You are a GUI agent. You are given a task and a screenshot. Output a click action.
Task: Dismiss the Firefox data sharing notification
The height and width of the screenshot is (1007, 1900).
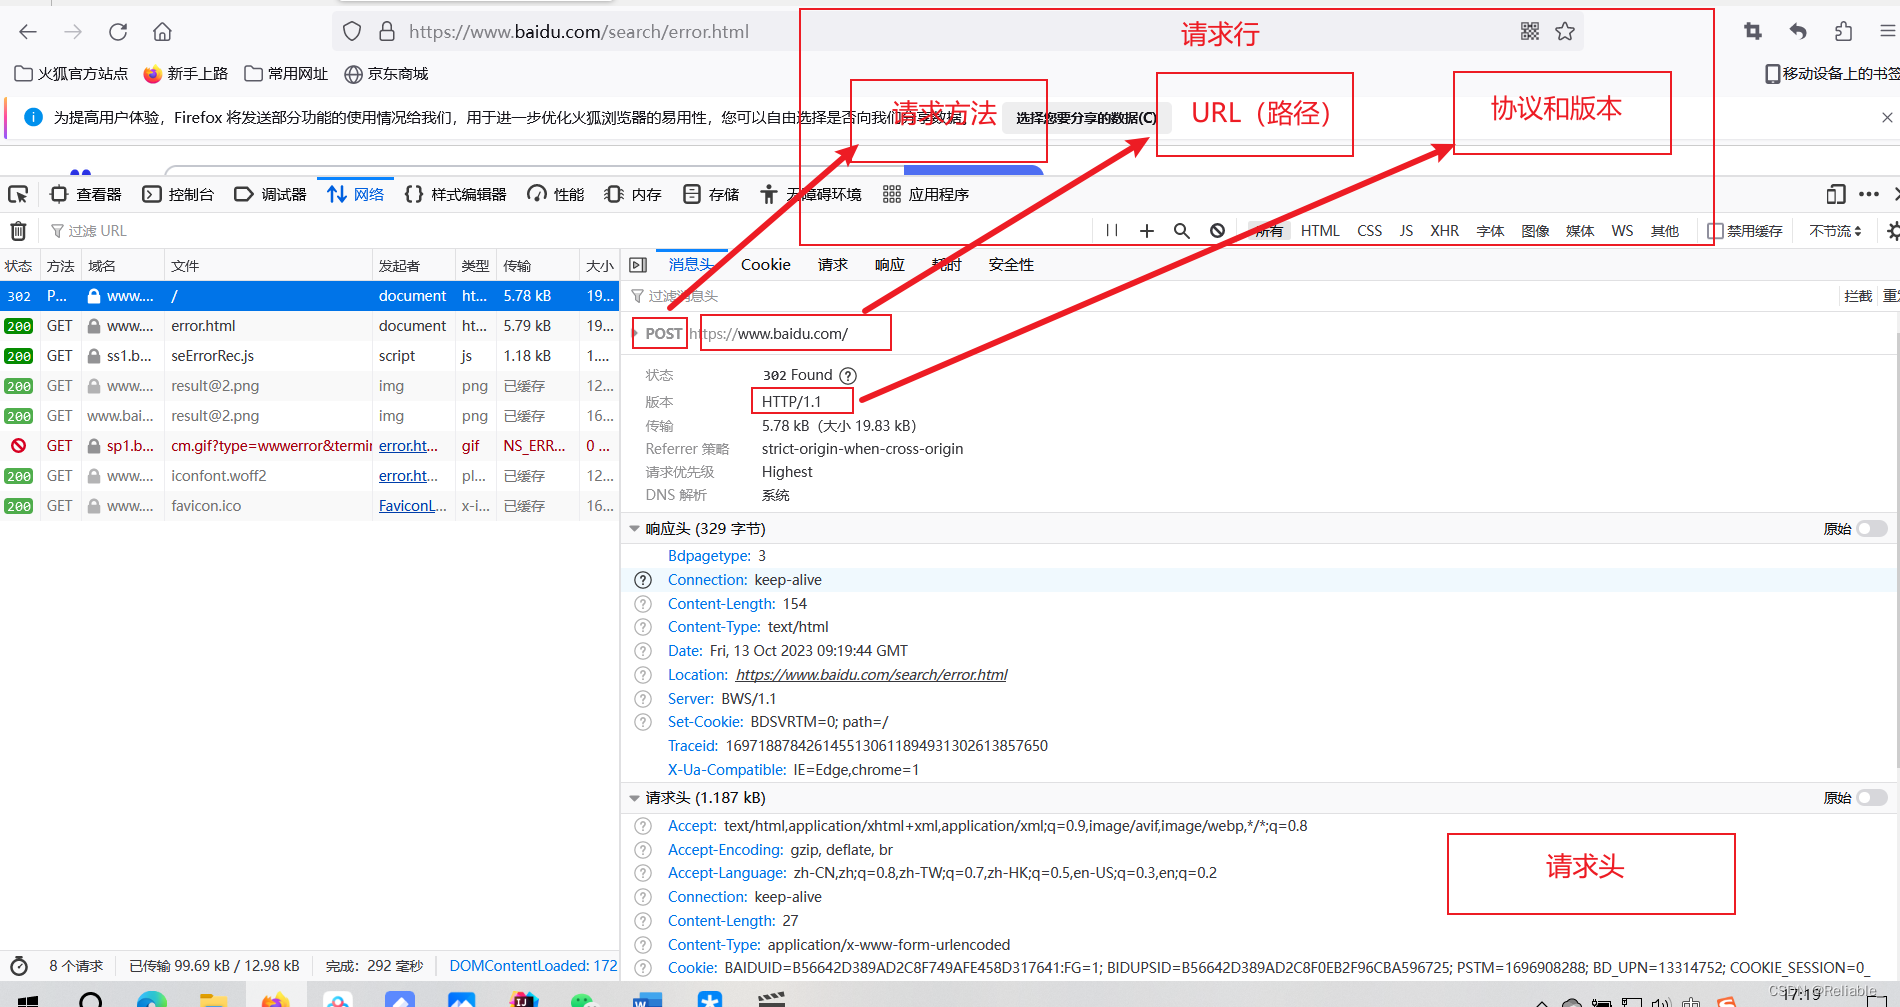click(1887, 118)
